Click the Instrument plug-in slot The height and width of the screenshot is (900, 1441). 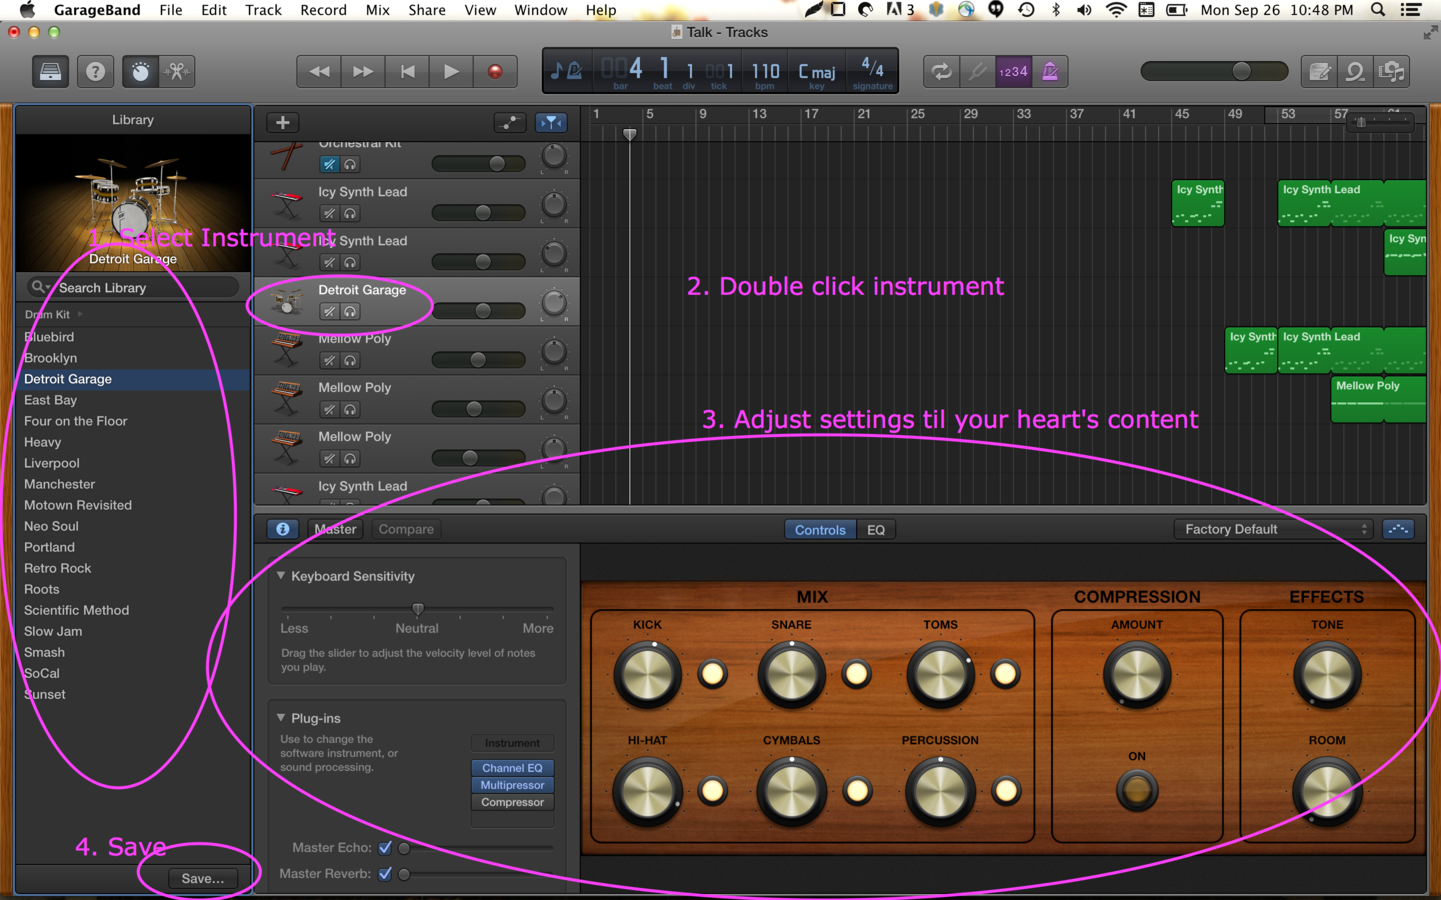point(512,743)
